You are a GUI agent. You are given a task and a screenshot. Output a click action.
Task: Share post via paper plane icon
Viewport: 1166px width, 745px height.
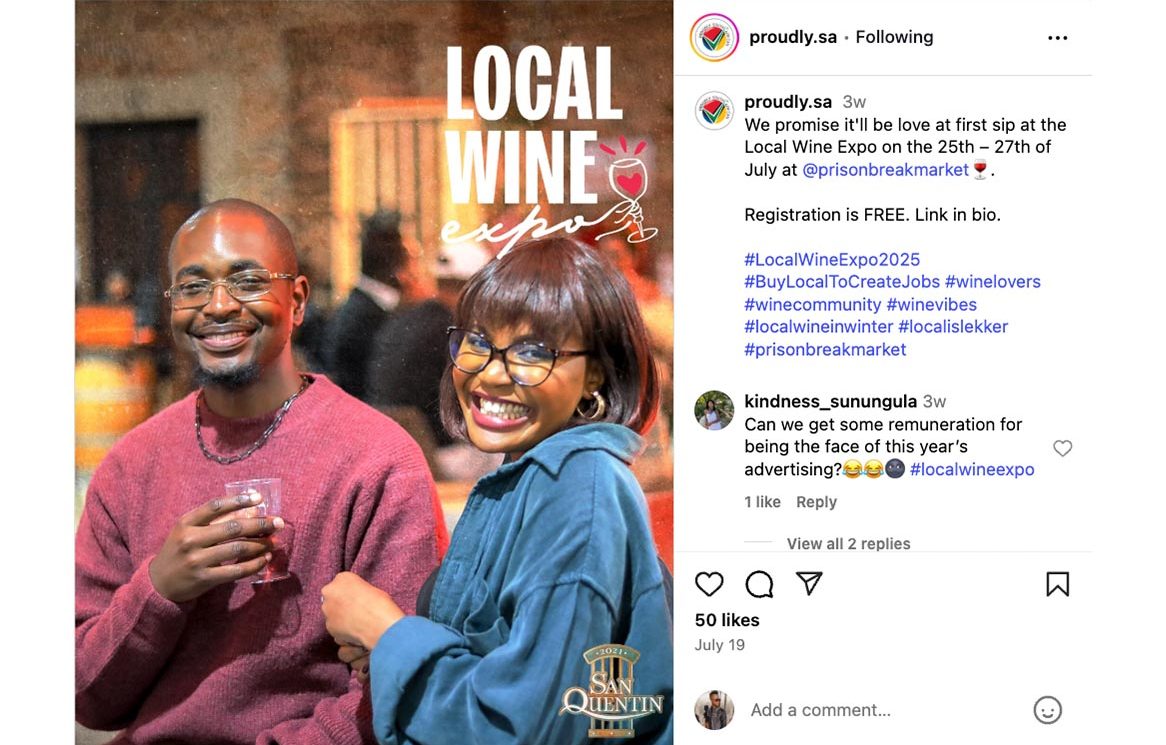(x=809, y=584)
